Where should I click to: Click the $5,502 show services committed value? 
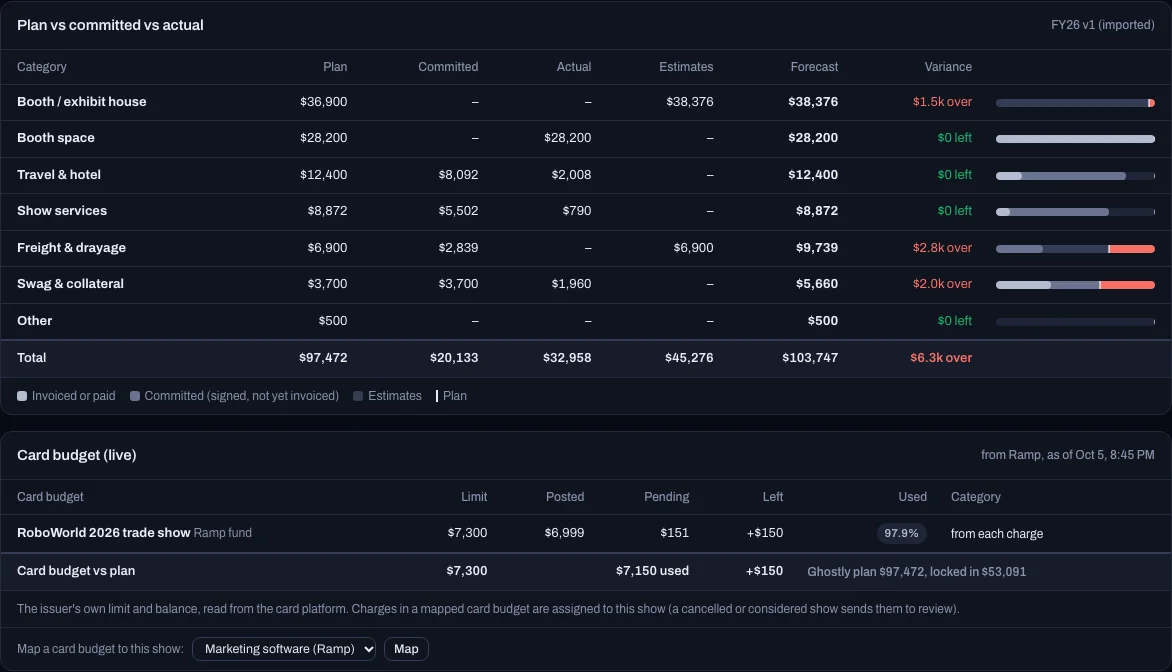[458, 211]
